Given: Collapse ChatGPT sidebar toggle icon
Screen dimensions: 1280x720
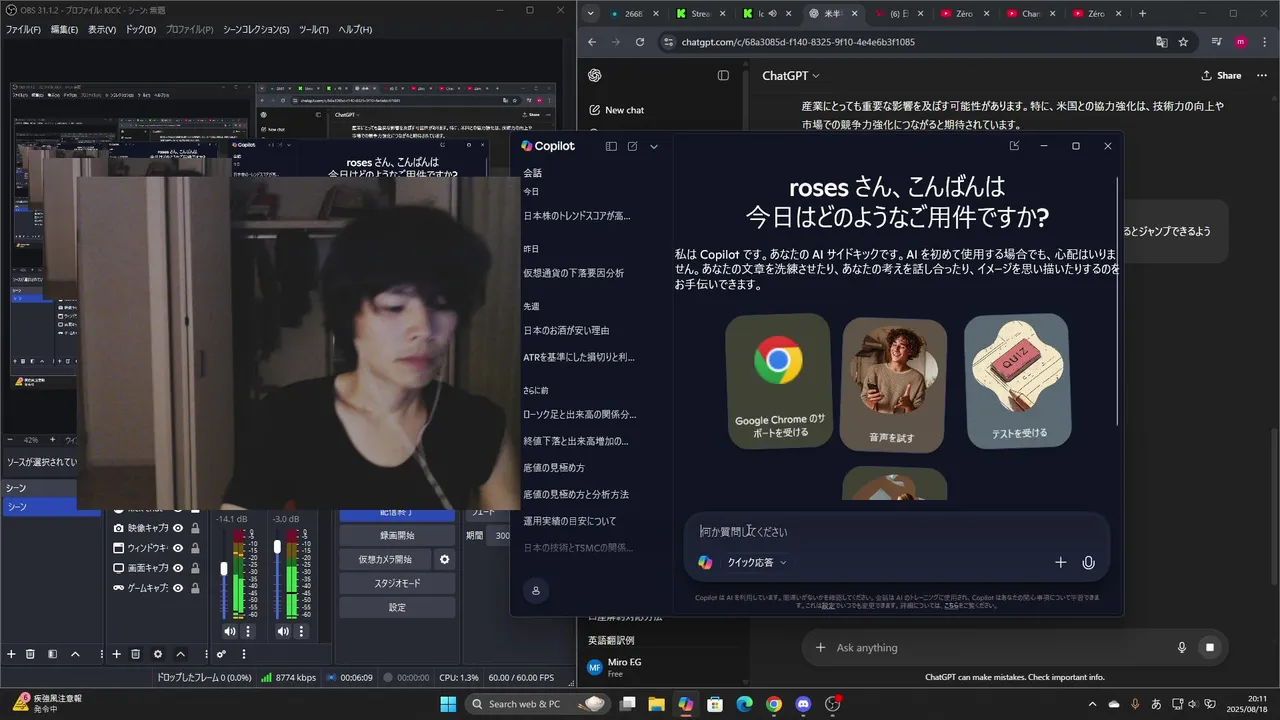Looking at the screenshot, I should 724,76.
